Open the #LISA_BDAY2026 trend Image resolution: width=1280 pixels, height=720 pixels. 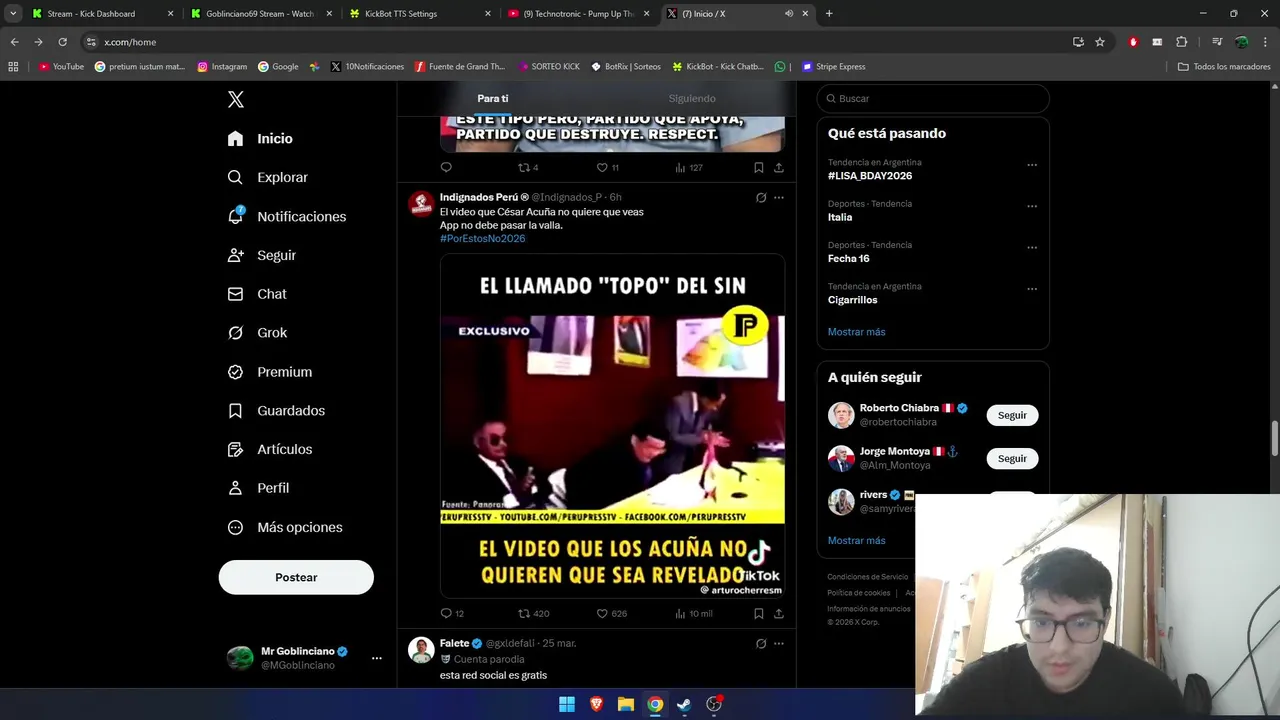tap(869, 176)
